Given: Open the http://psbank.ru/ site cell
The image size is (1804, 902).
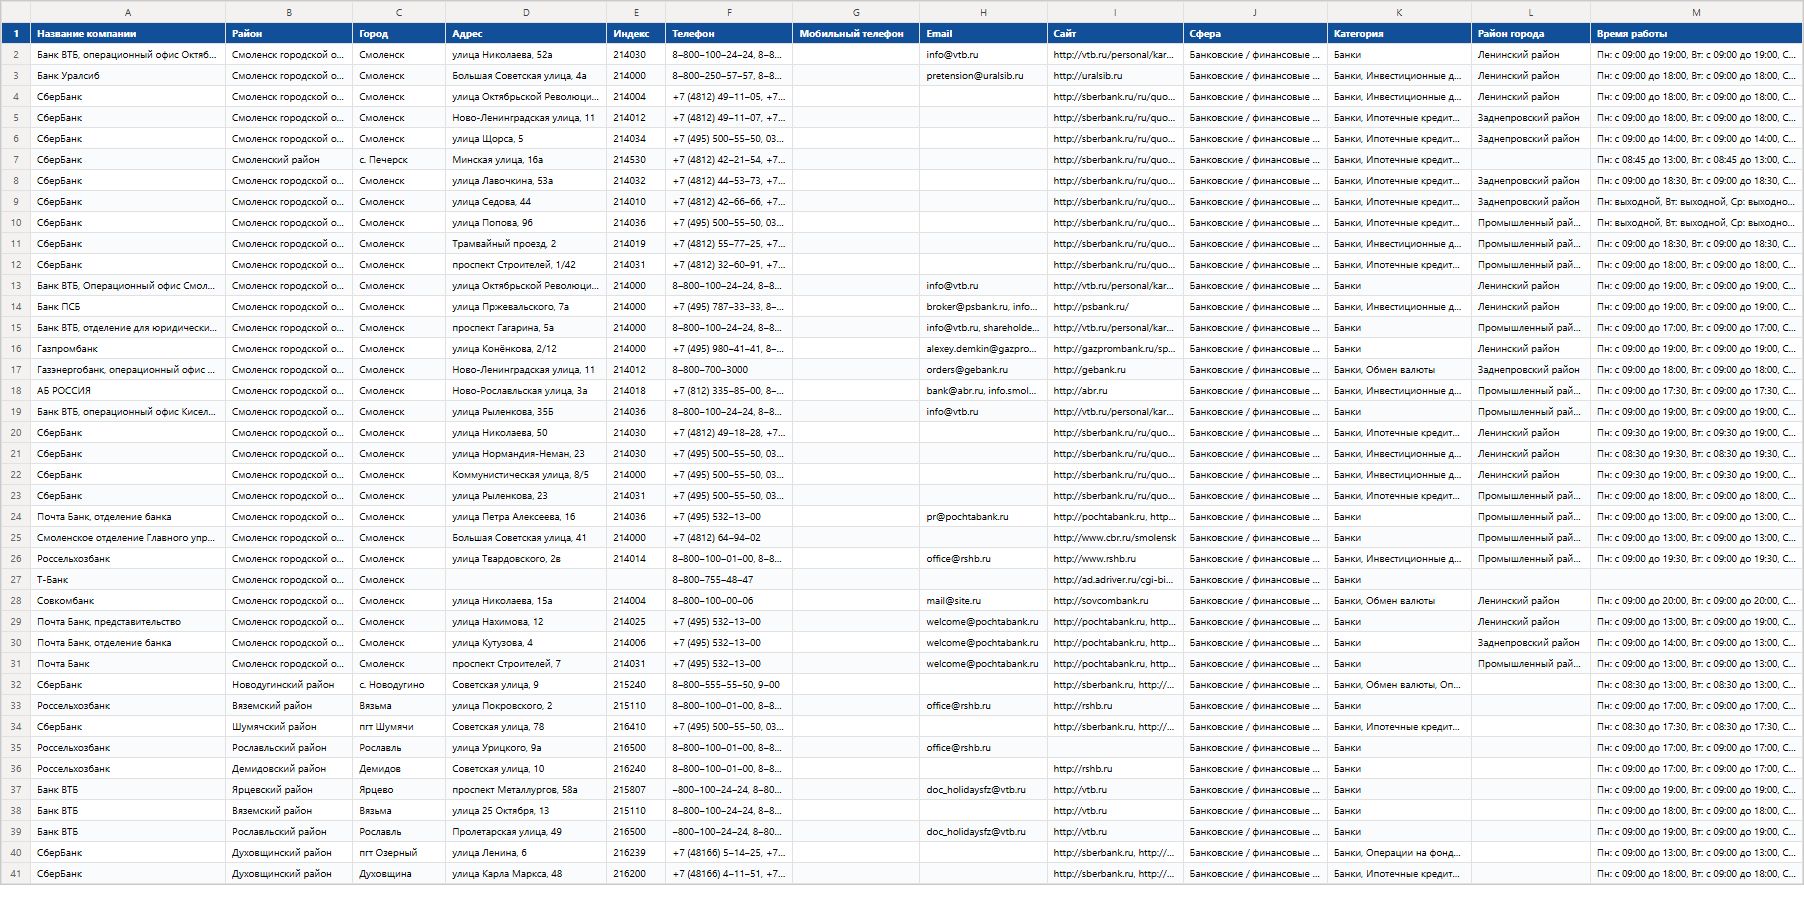Looking at the screenshot, I should tap(1115, 307).
